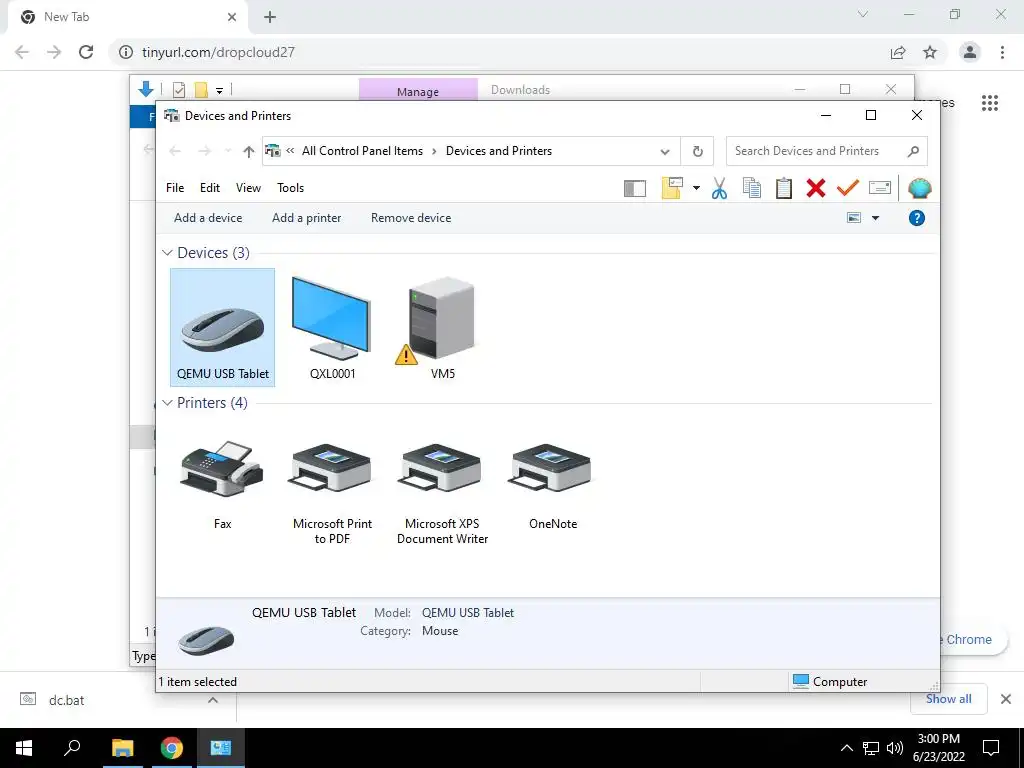The image size is (1024, 768).
Task: Select the New Tab browser tab
Action: (127, 17)
